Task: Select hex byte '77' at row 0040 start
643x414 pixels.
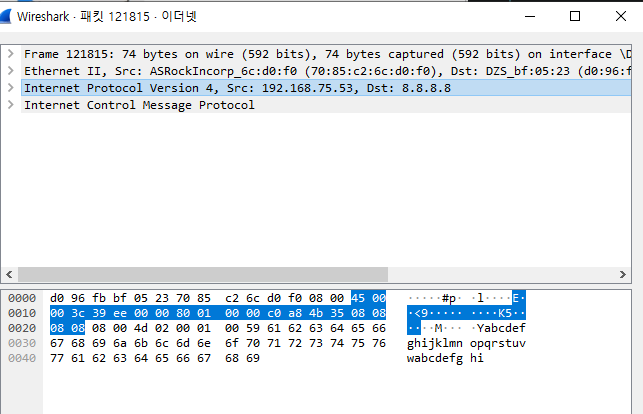Action: (57, 358)
